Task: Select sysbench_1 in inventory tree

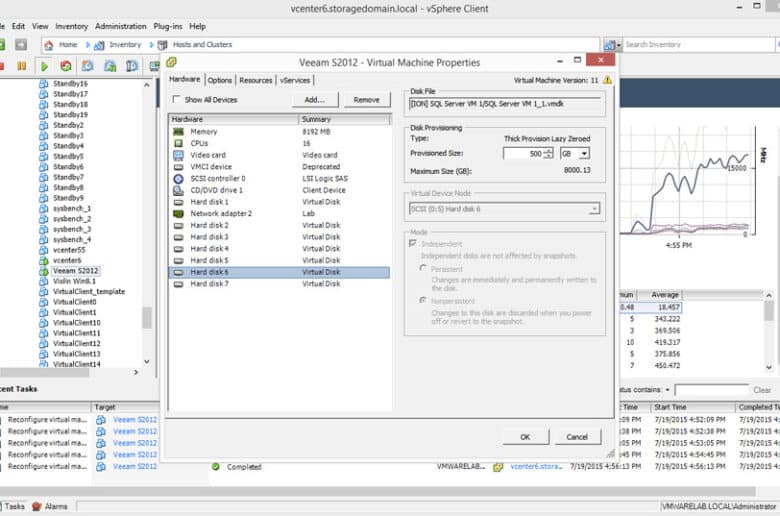Action: (x=72, y=208)
